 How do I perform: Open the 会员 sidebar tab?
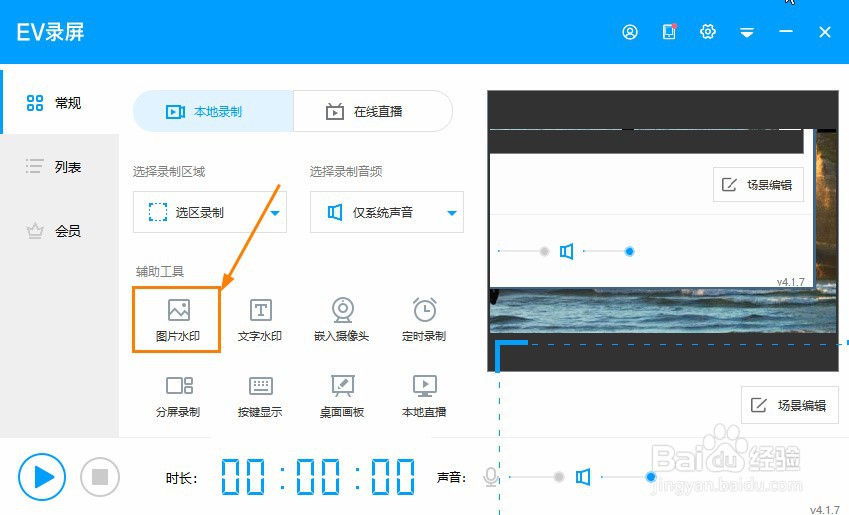[60, 231]
